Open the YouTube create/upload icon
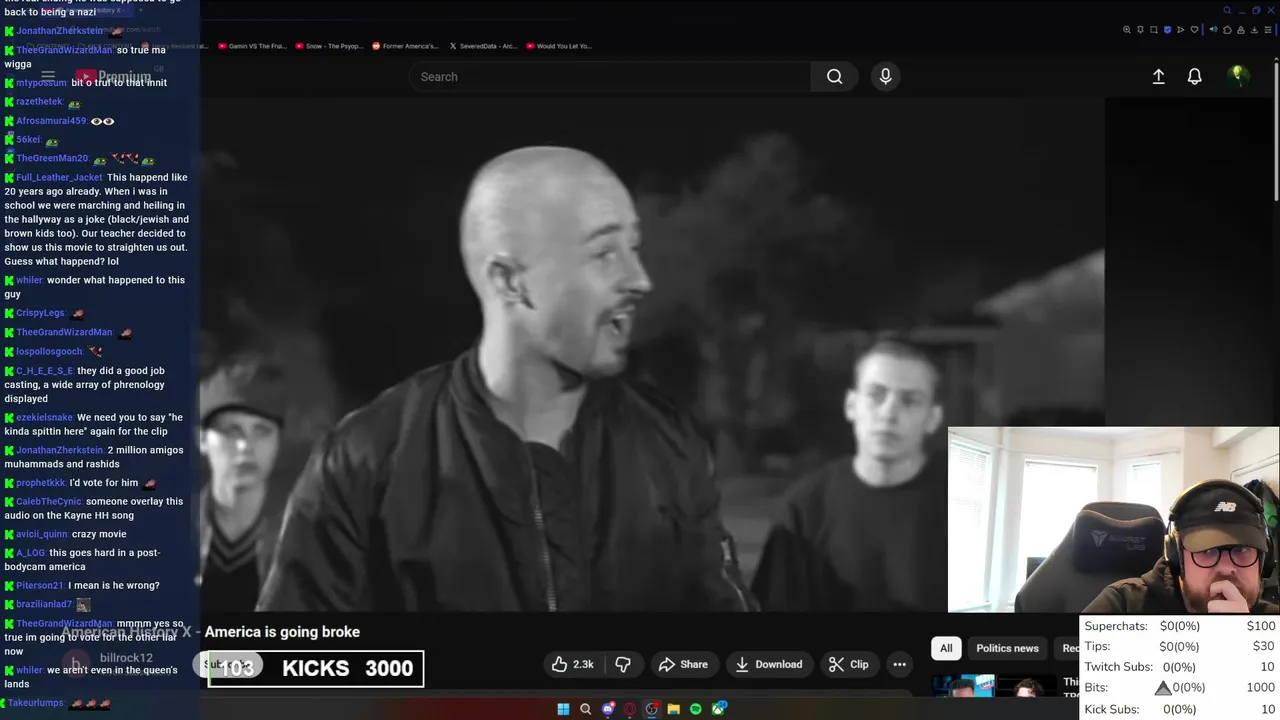The image size is (1280, 720). 1158,77
